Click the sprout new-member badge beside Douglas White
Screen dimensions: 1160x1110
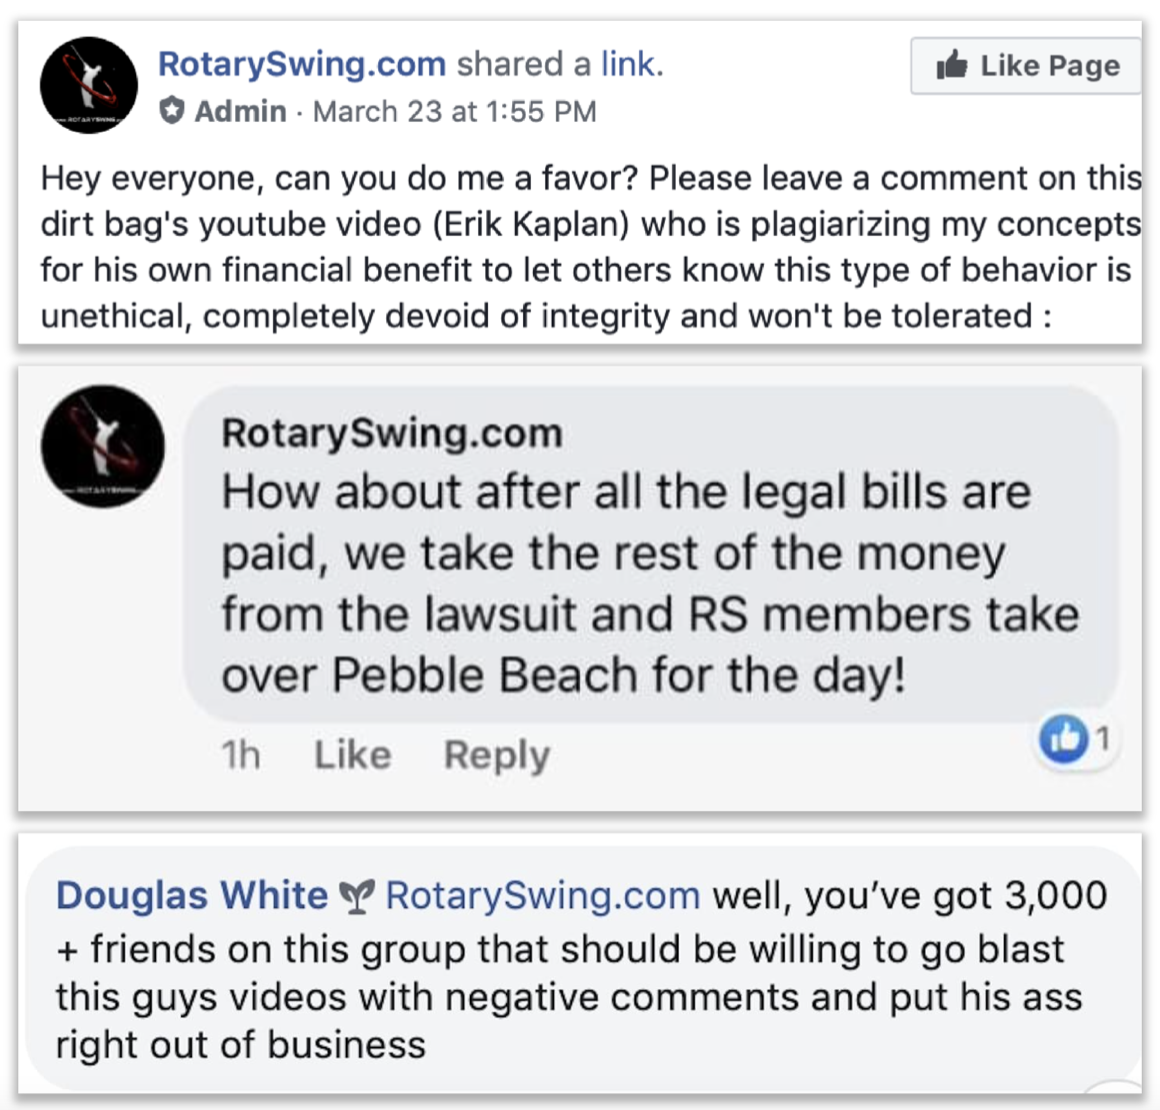coord(357,896)
